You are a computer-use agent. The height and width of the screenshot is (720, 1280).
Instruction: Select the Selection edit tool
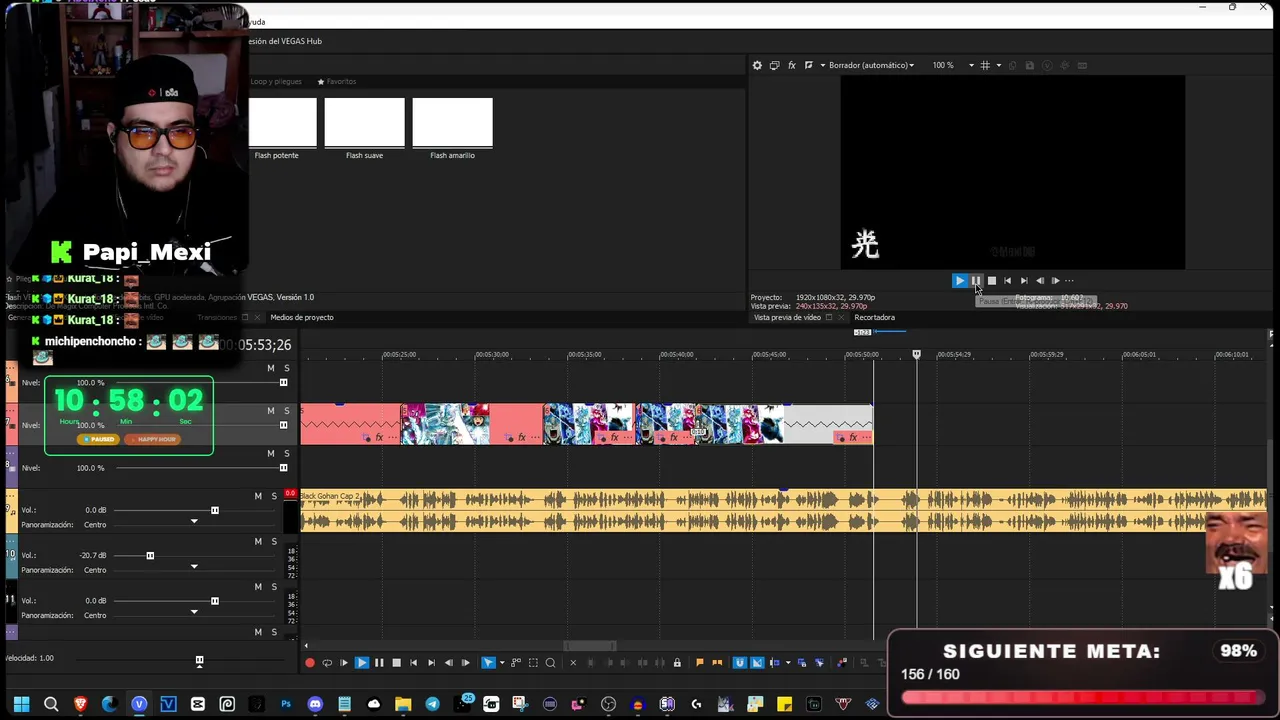click(x=533, y=663)
